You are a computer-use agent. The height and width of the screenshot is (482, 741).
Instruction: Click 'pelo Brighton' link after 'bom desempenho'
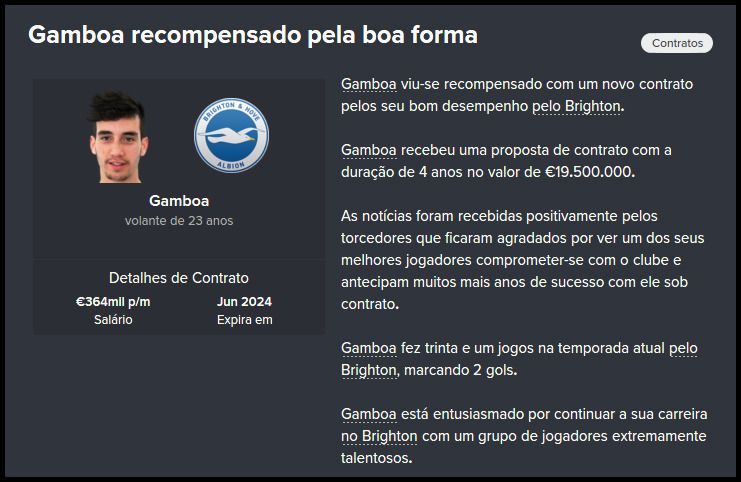pyautogui.click(x=577, y=105)
